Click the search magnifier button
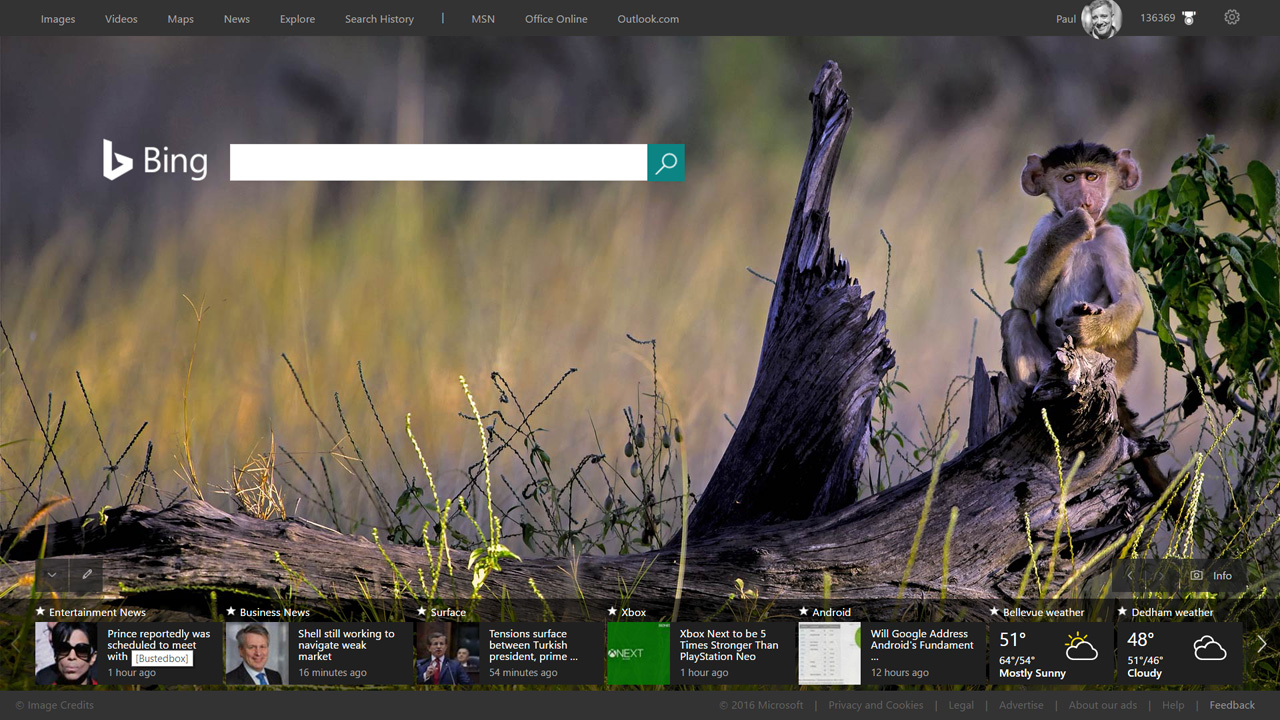 point(666,162)
